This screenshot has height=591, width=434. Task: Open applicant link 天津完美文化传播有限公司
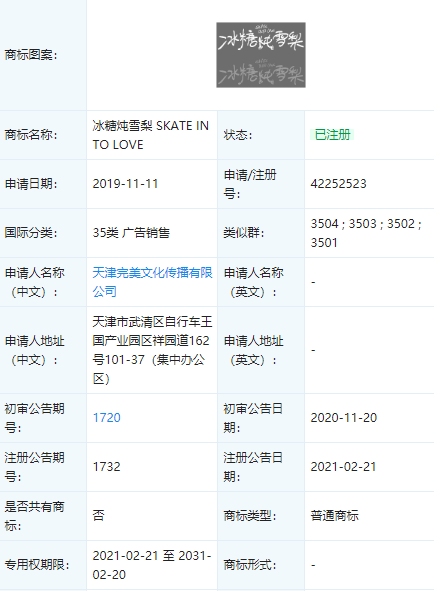[153, 282]
